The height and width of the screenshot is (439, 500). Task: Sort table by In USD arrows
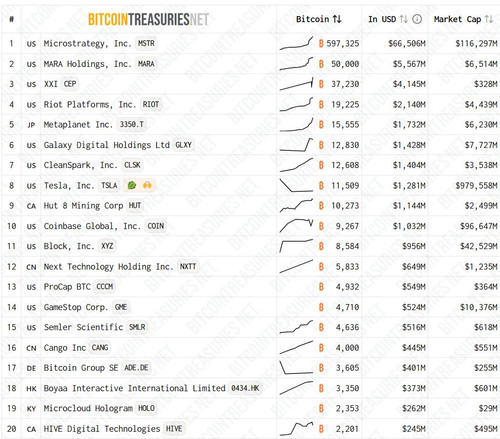coord(404,19)
